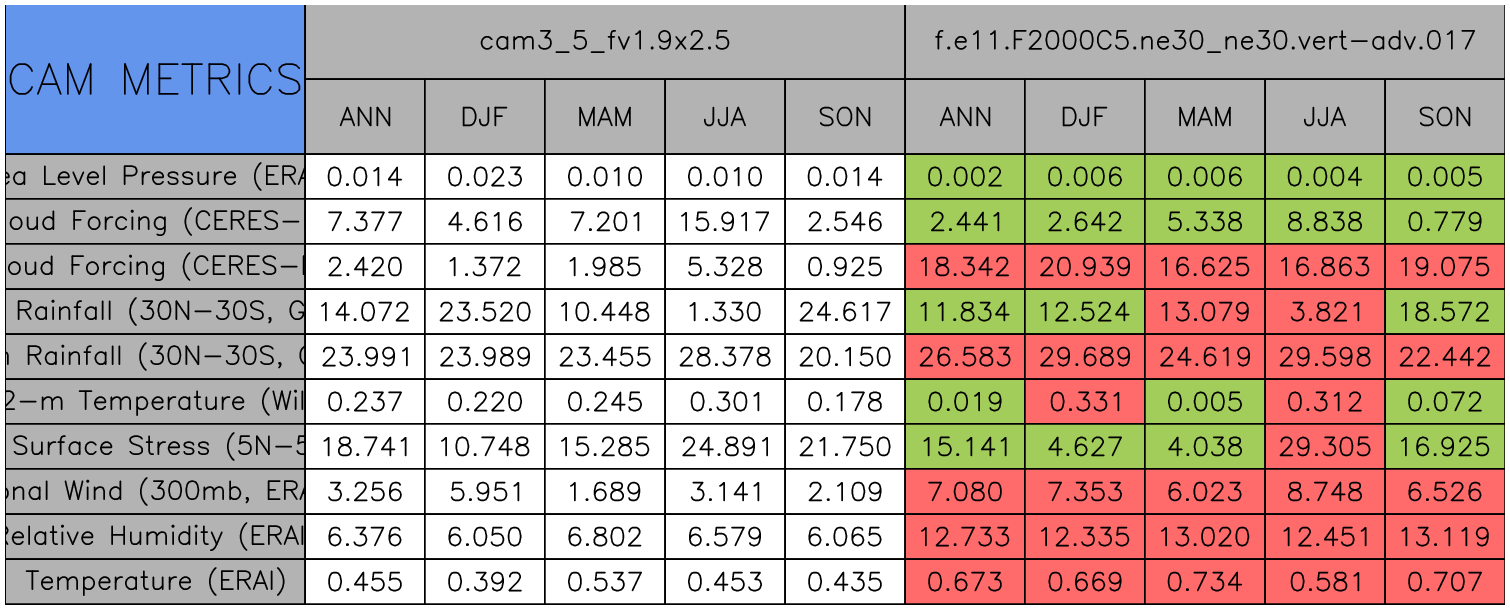Click the CAM METRICS header cell
The image size is (1510, 610).
tap(155, 79)
